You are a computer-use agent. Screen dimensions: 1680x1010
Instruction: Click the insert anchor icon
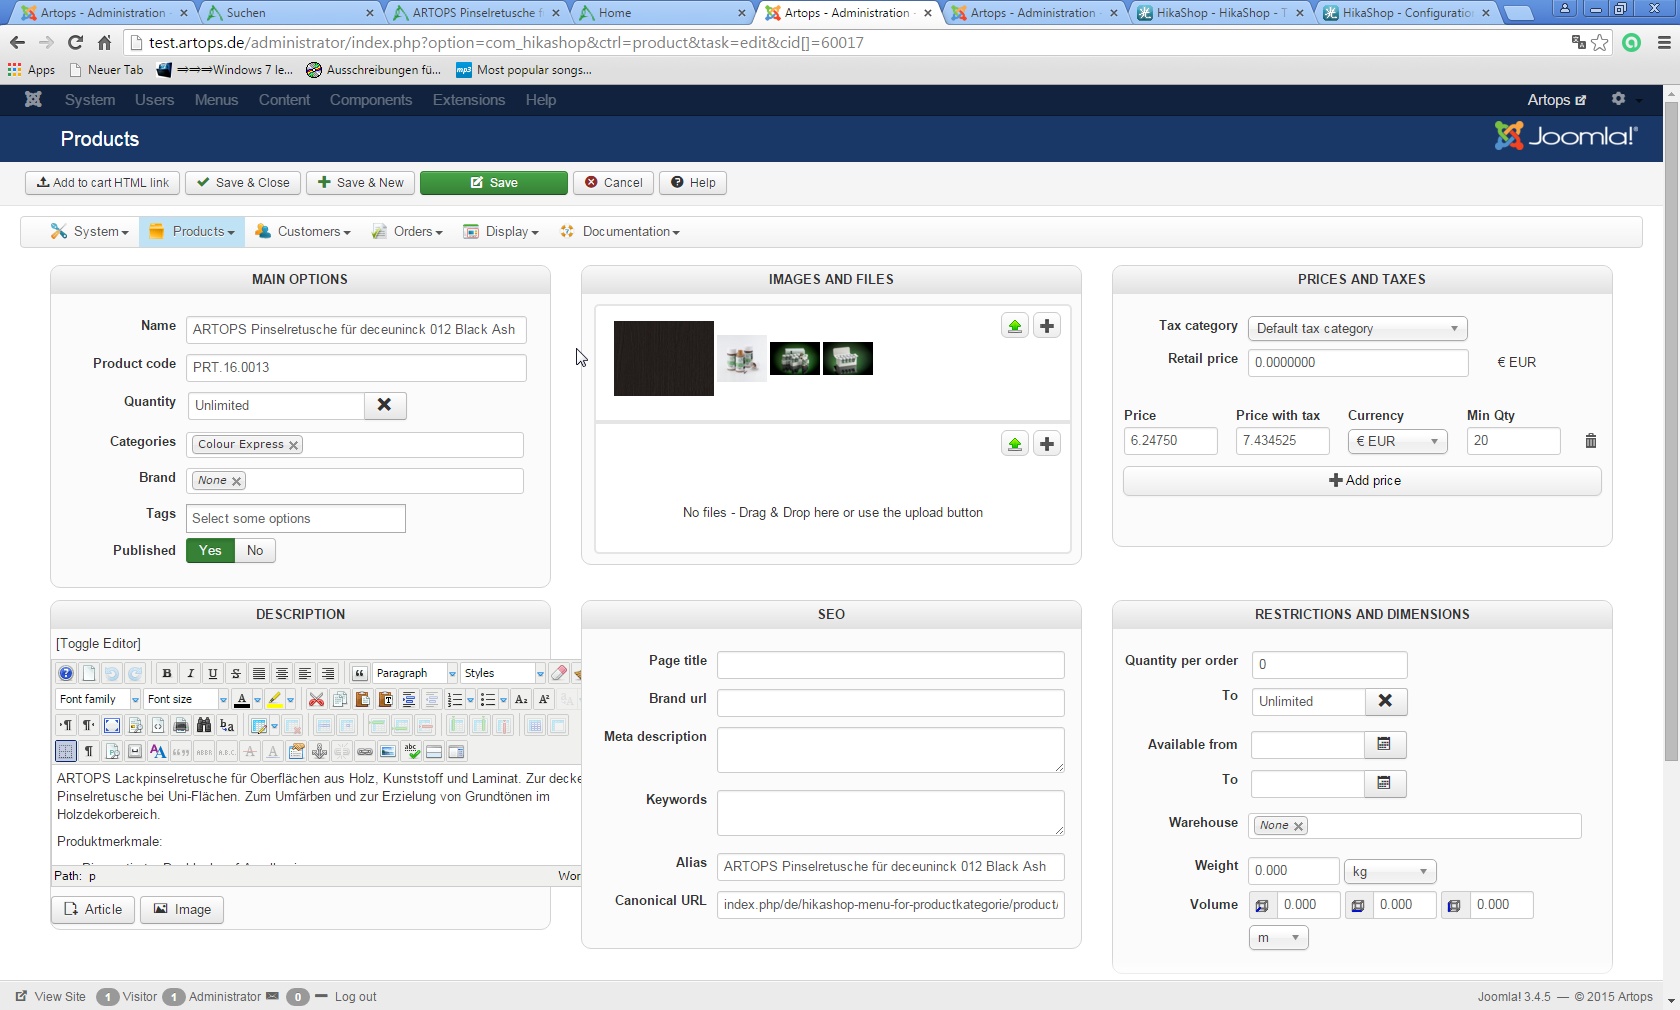coord(319,751)
